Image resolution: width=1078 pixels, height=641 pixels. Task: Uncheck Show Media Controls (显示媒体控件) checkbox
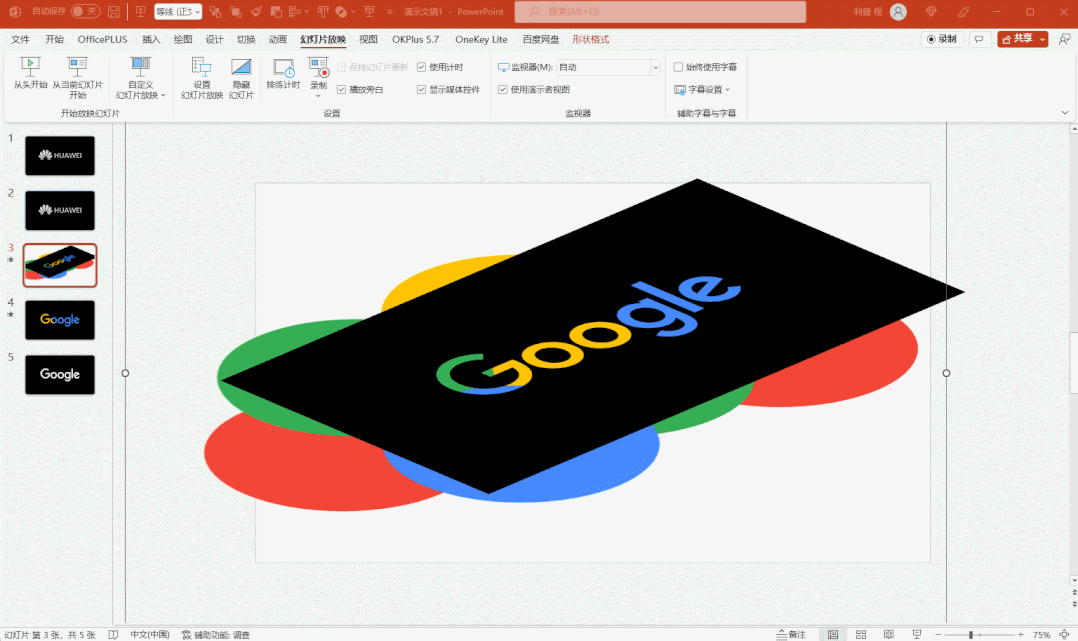click(421, 89)
